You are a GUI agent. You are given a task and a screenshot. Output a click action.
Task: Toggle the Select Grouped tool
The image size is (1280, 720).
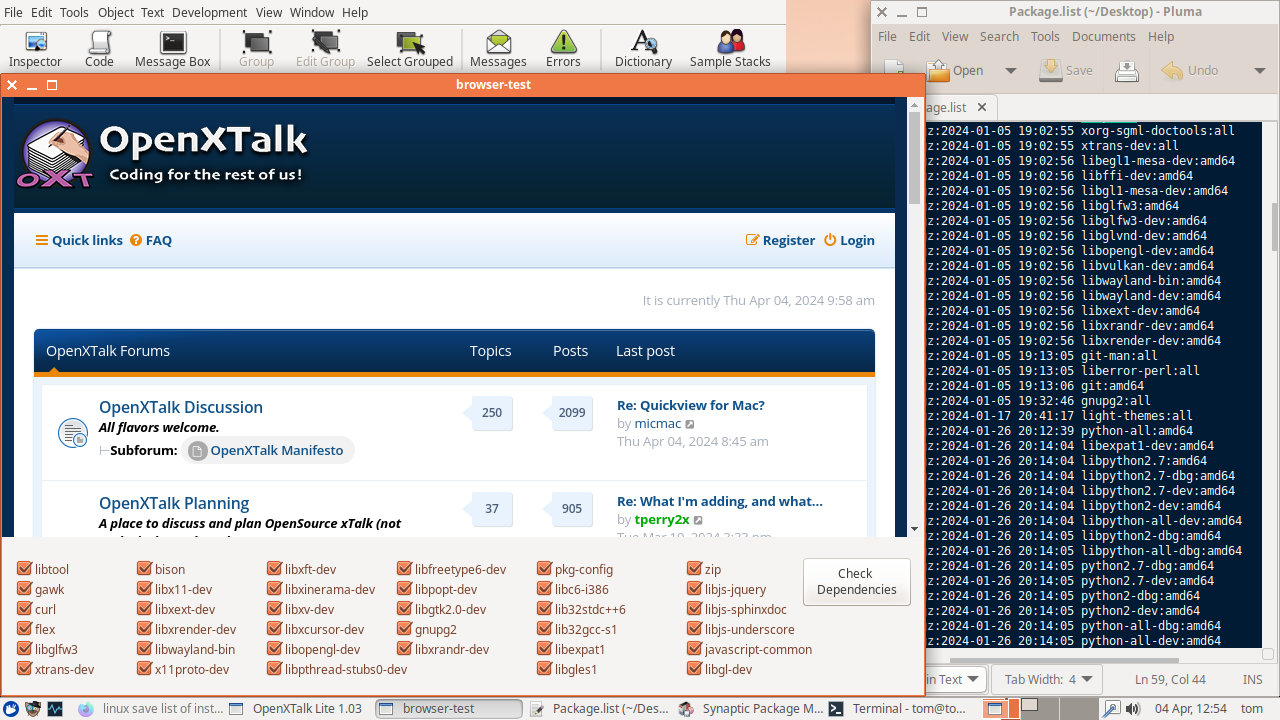(410, 49)
